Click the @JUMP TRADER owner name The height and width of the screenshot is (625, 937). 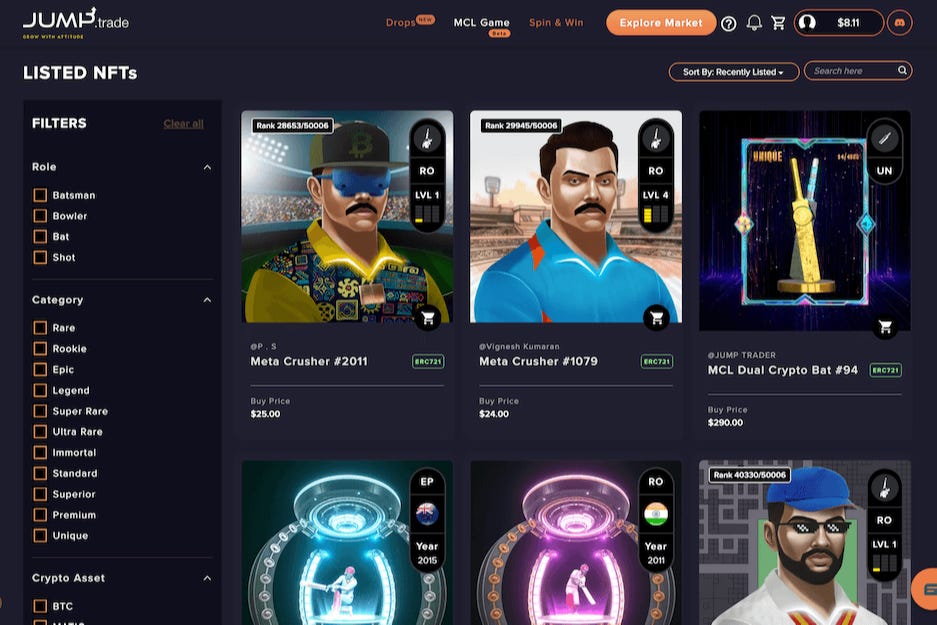[x=742, y=355]
